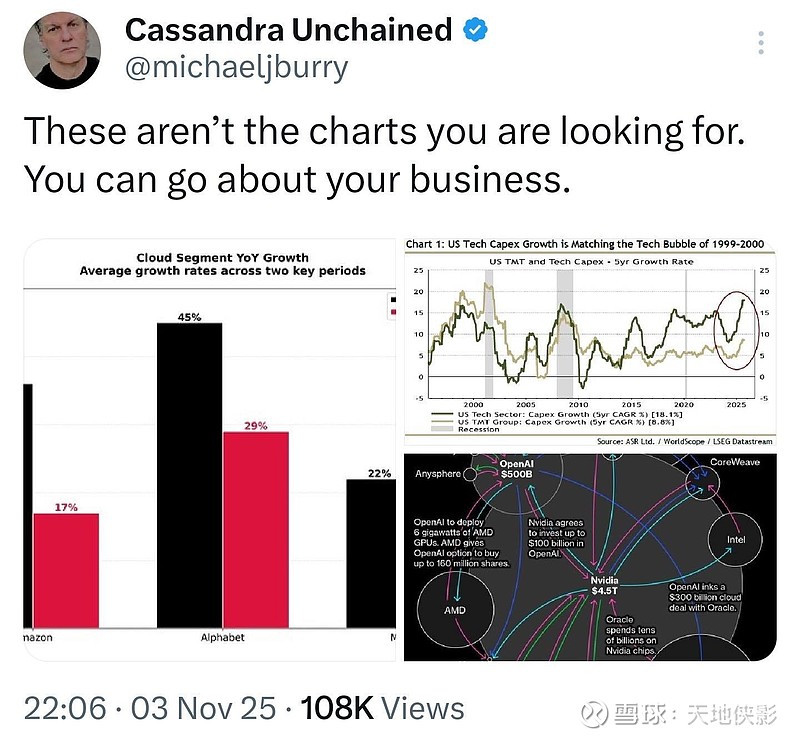Click the 108K Views count

coord(382,708)
